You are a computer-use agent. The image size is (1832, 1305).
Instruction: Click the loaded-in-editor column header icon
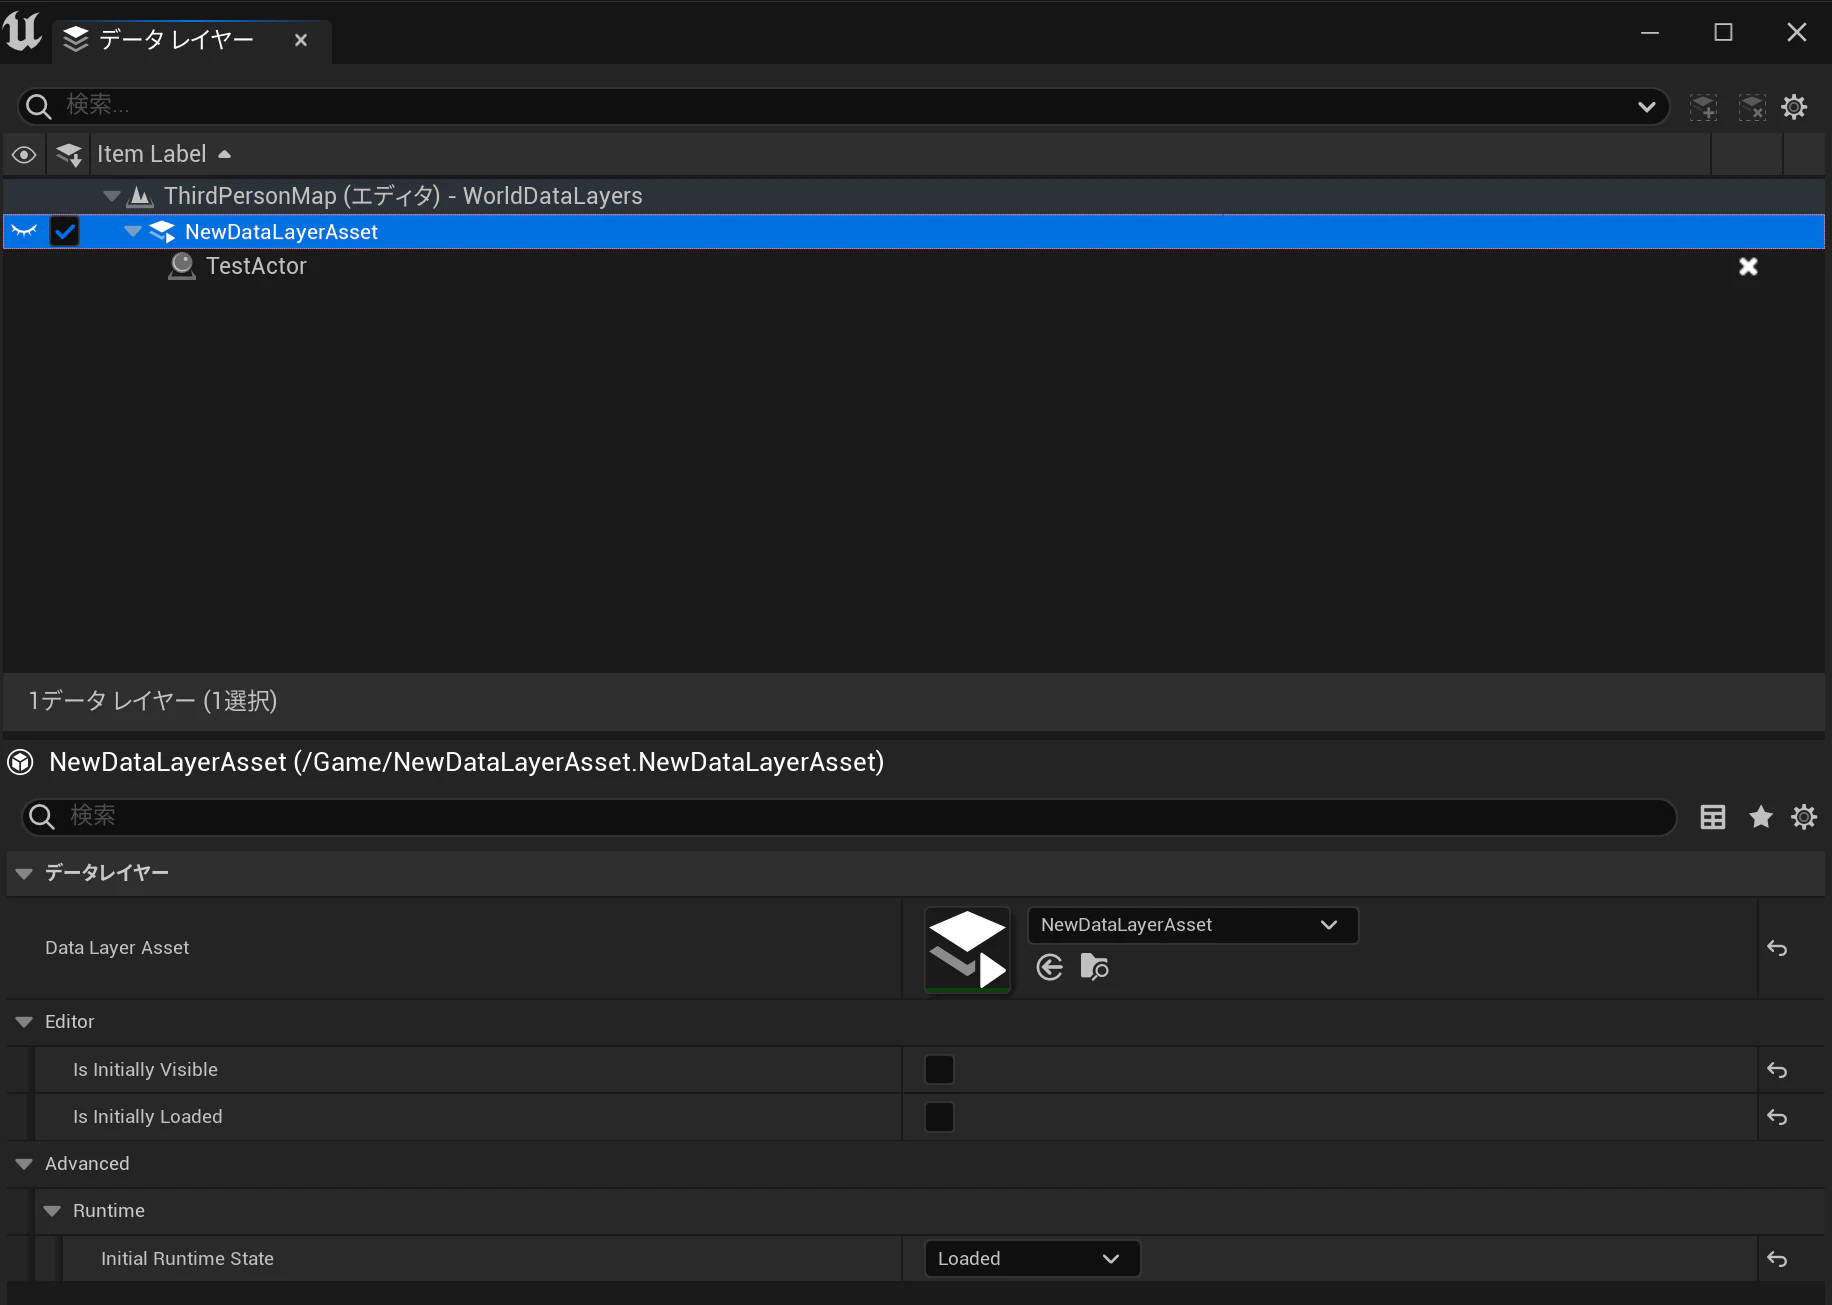point(69,155)
